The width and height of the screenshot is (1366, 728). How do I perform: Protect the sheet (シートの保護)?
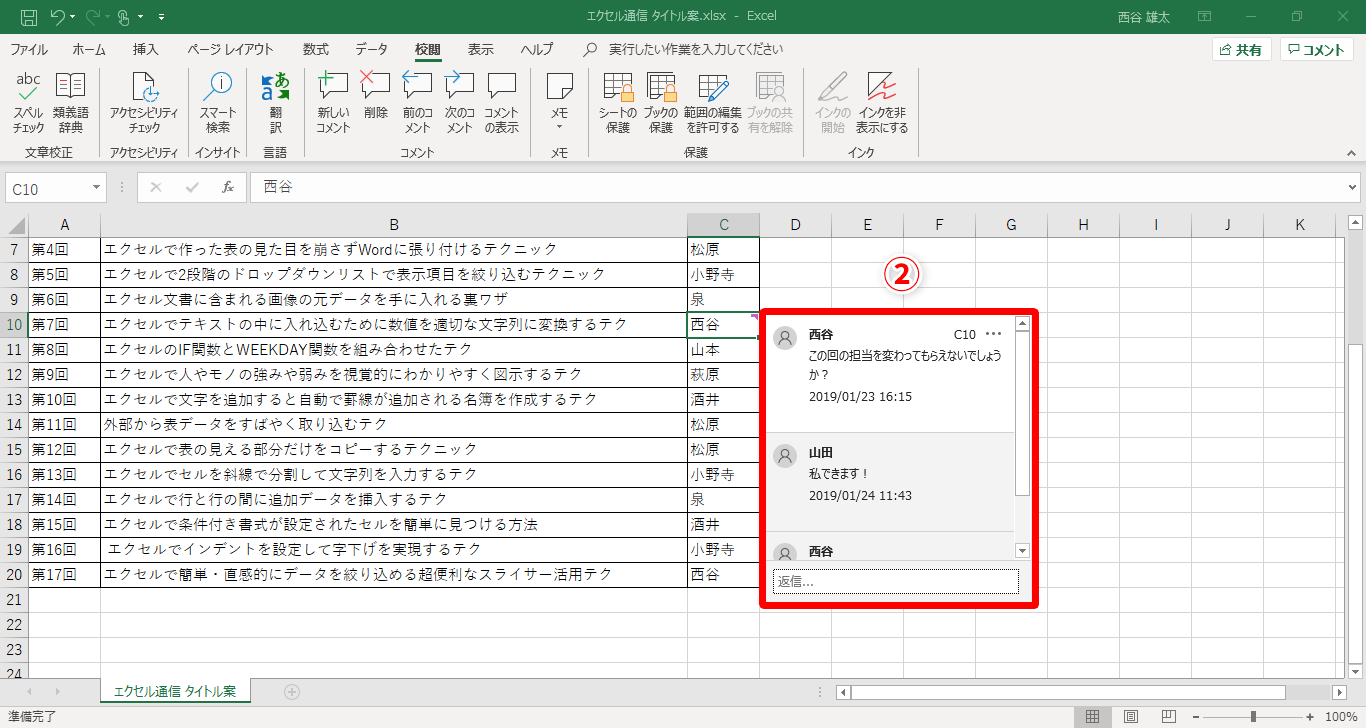click(618, 103)
